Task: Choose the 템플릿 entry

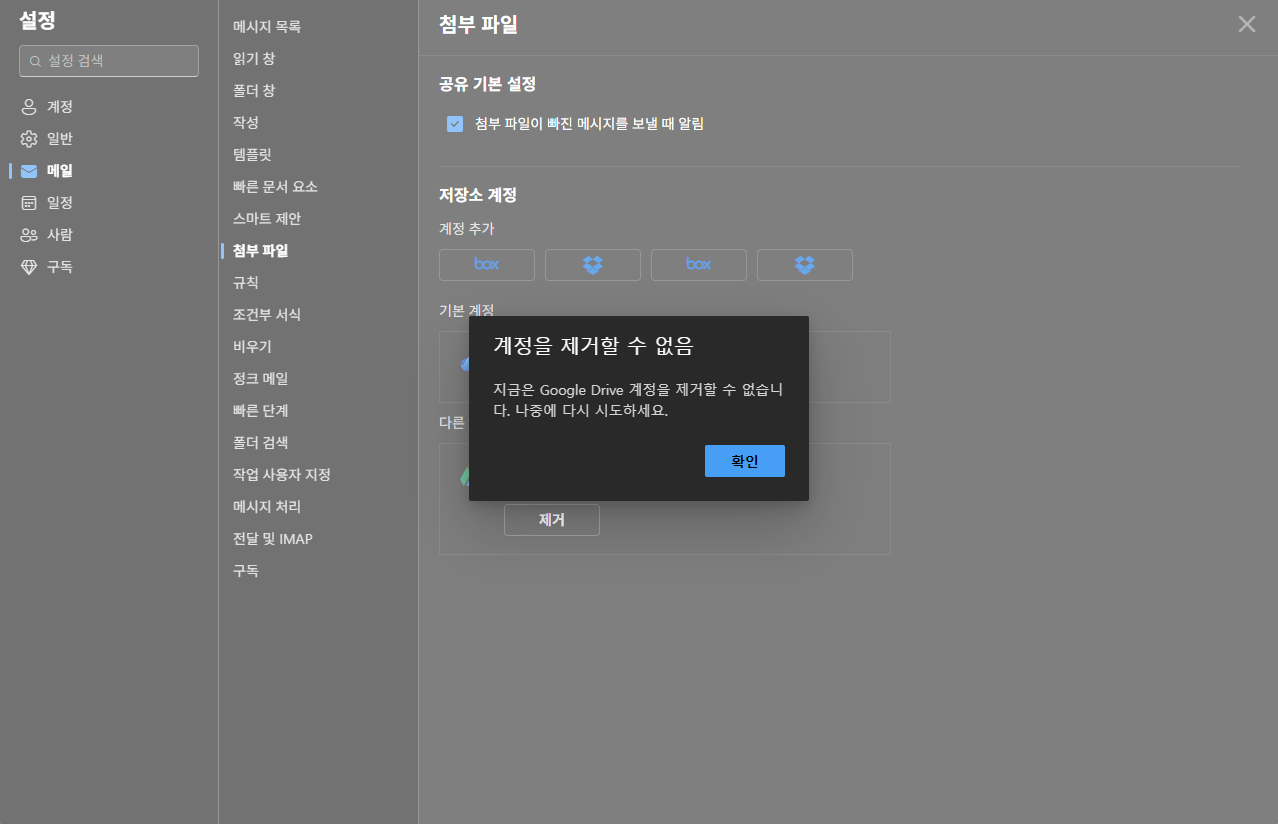Action: [x=252, y=154]
